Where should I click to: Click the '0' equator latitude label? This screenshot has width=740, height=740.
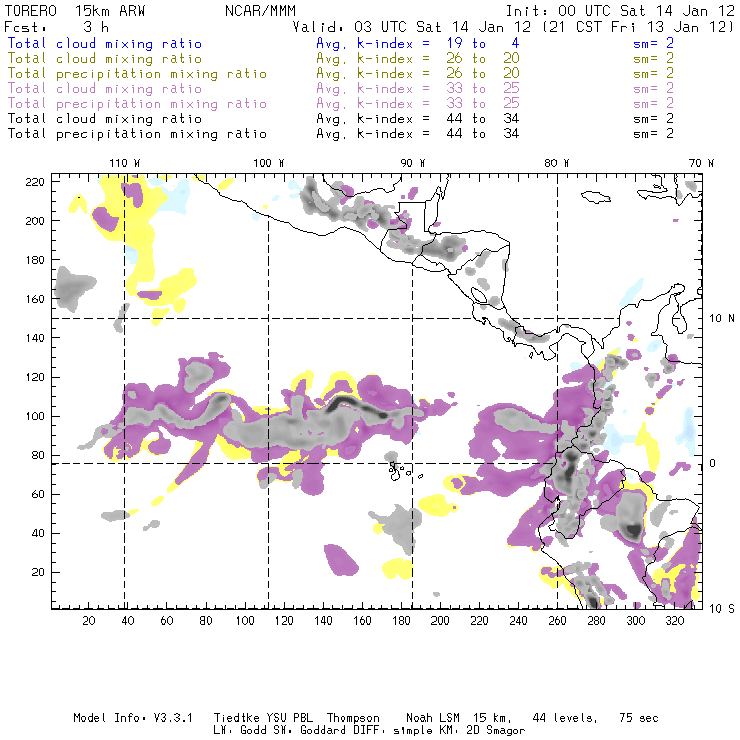pyautogui.click(x=712, y=463)
